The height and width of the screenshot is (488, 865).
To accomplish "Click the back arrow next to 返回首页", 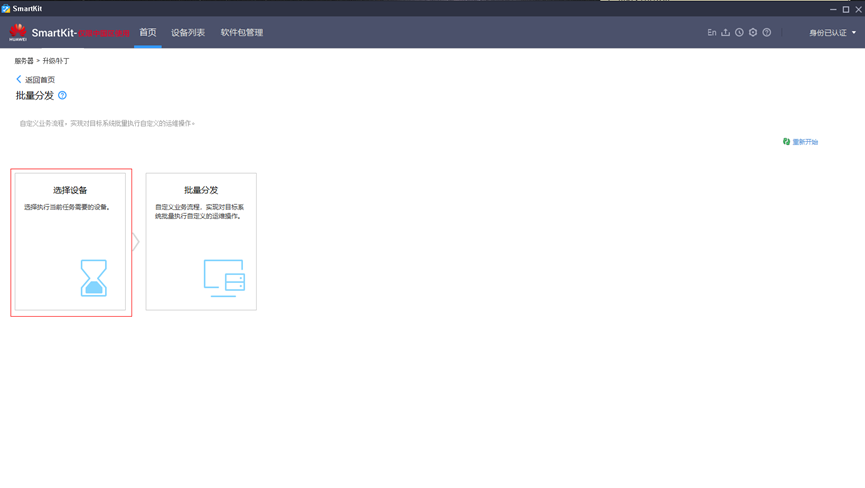I will (x=19, y=79).
